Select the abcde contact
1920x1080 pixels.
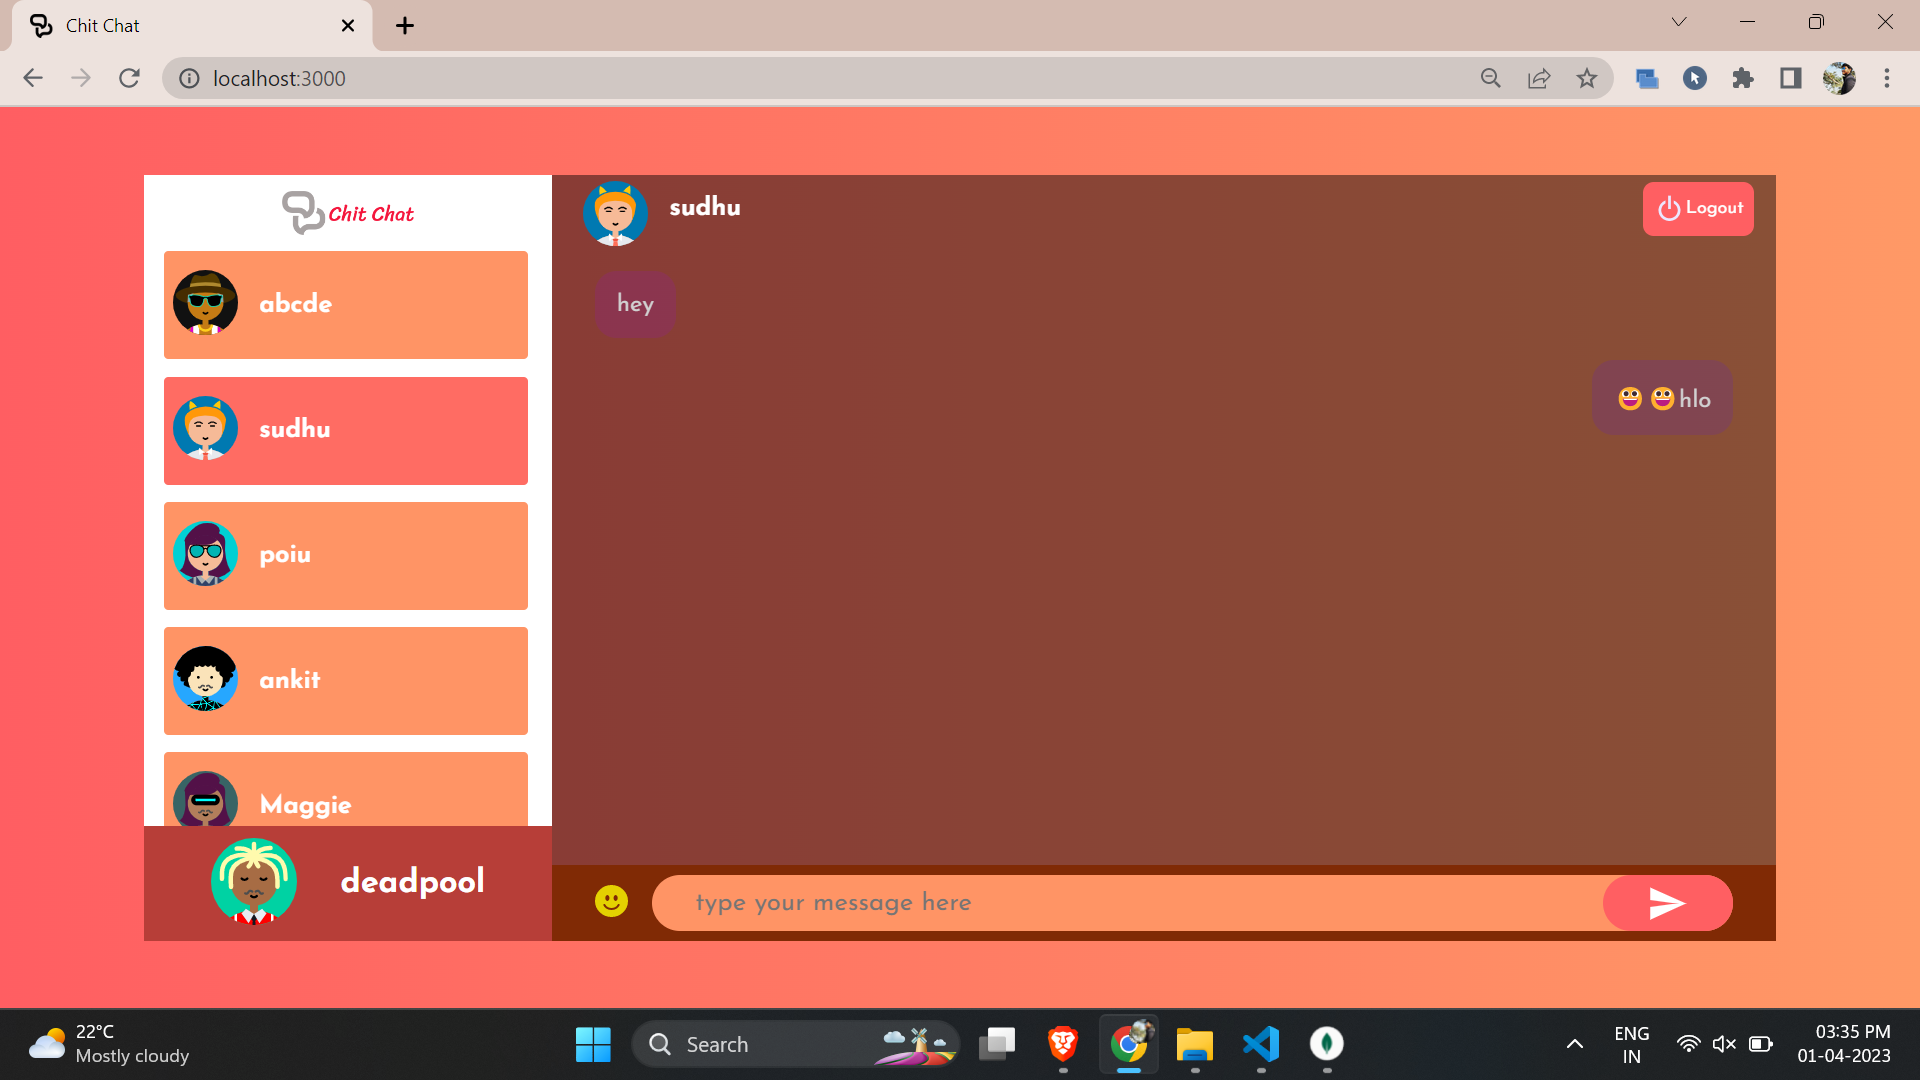(x=345, y=305)
